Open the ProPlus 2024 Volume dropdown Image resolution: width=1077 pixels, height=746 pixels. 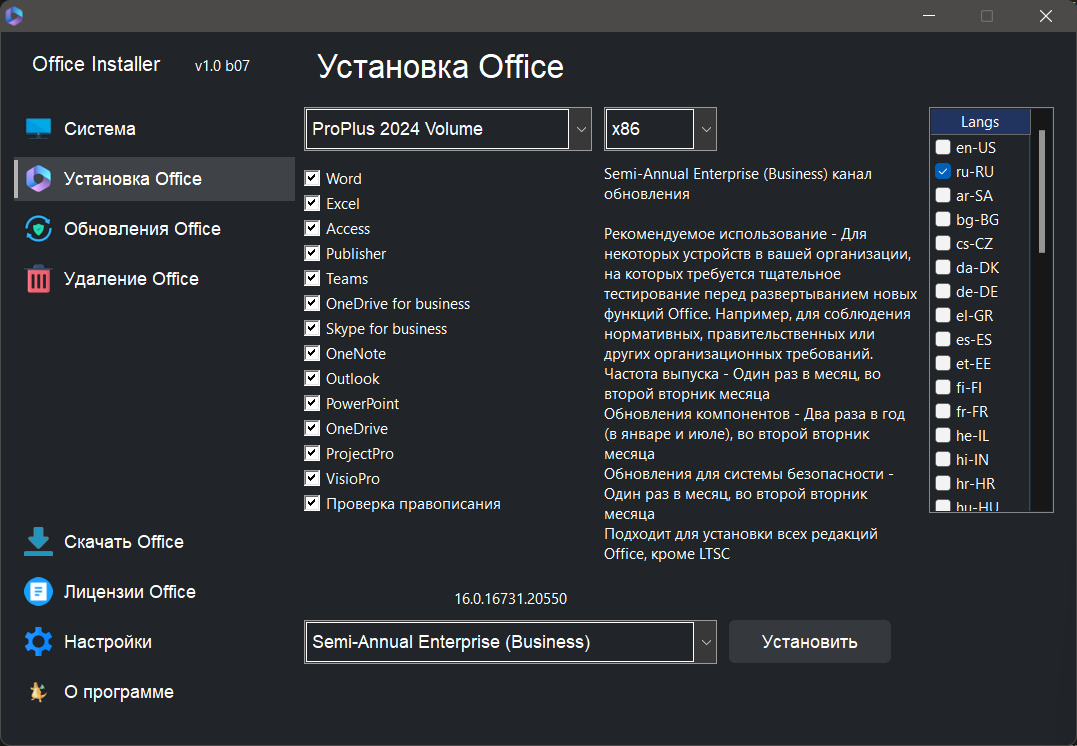pos(580,128)
